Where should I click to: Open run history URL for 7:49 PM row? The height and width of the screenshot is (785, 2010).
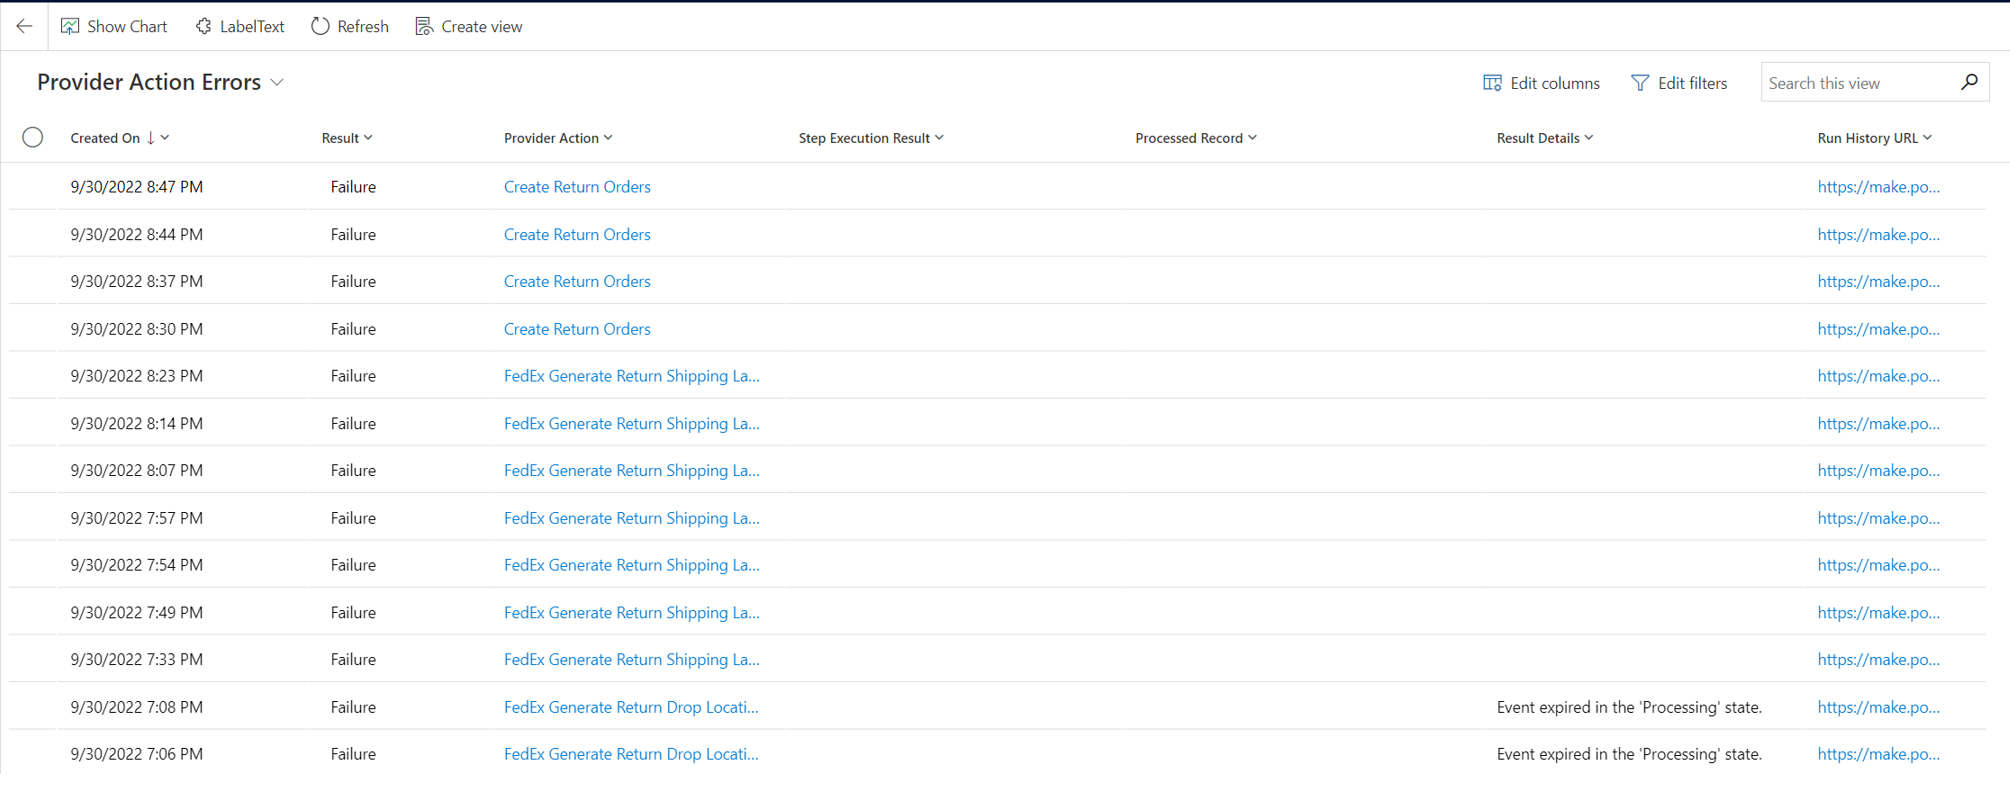[1879, 612]
